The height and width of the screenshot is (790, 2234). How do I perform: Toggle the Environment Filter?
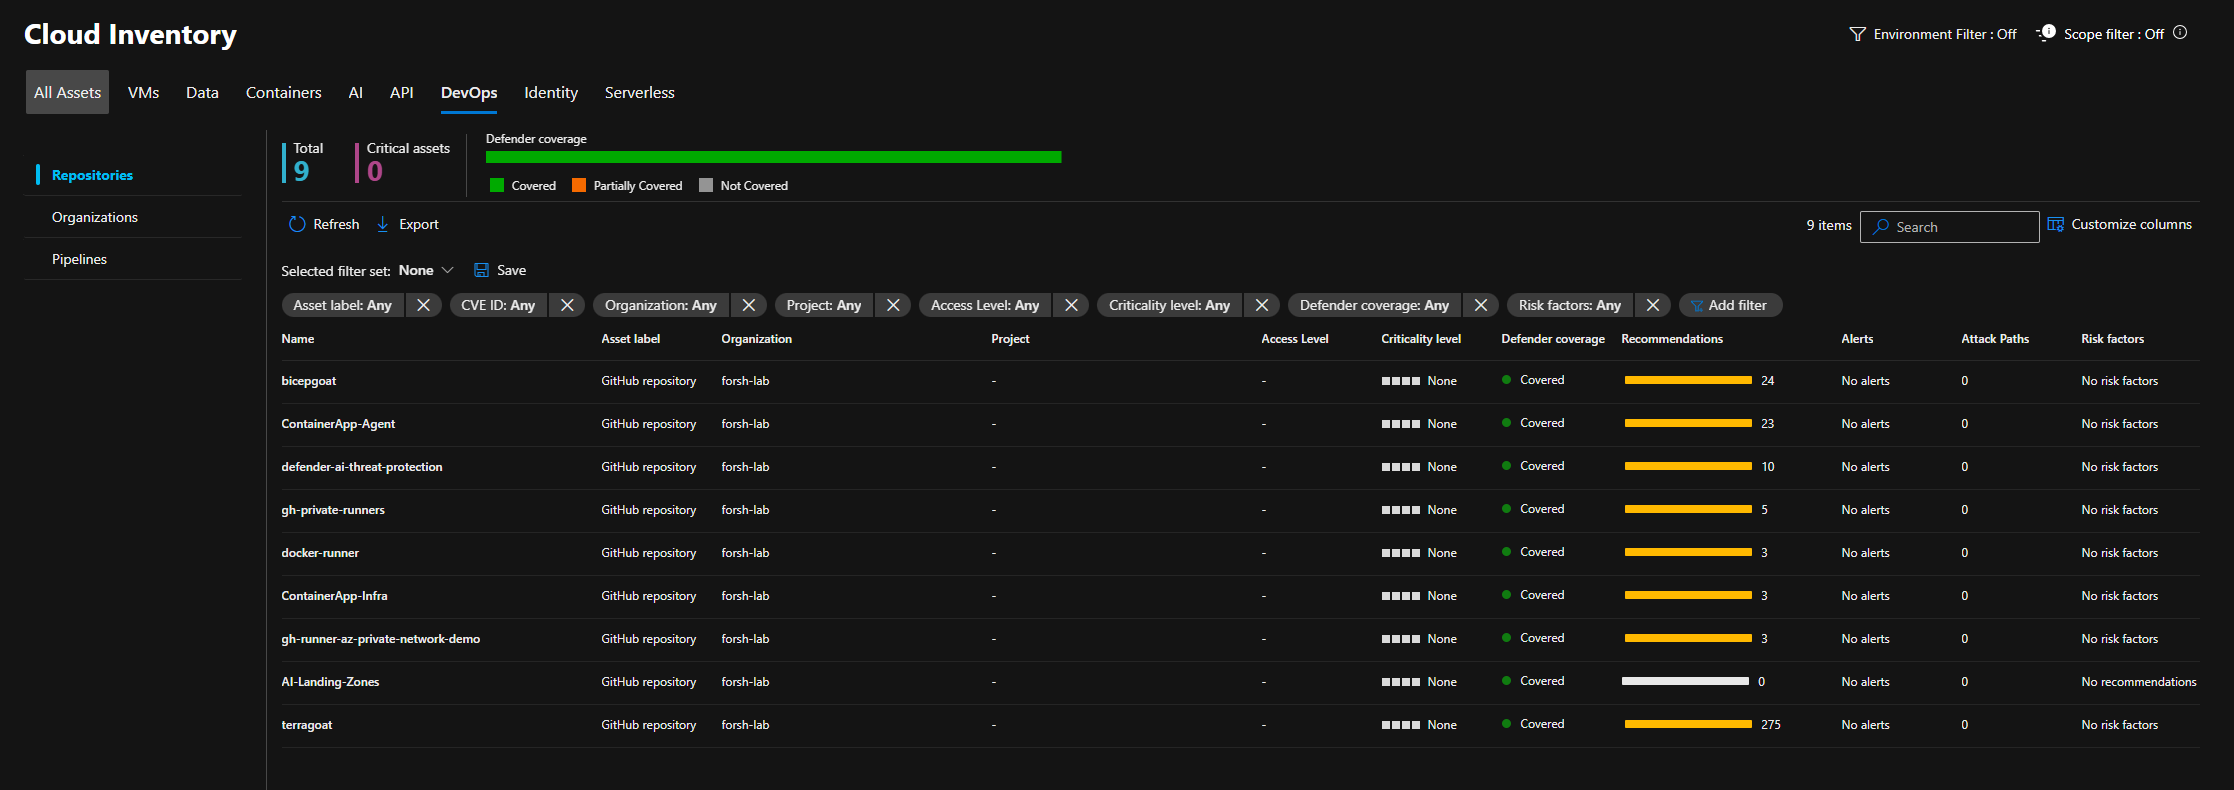pyautogui.click(x=1932, y=35)
